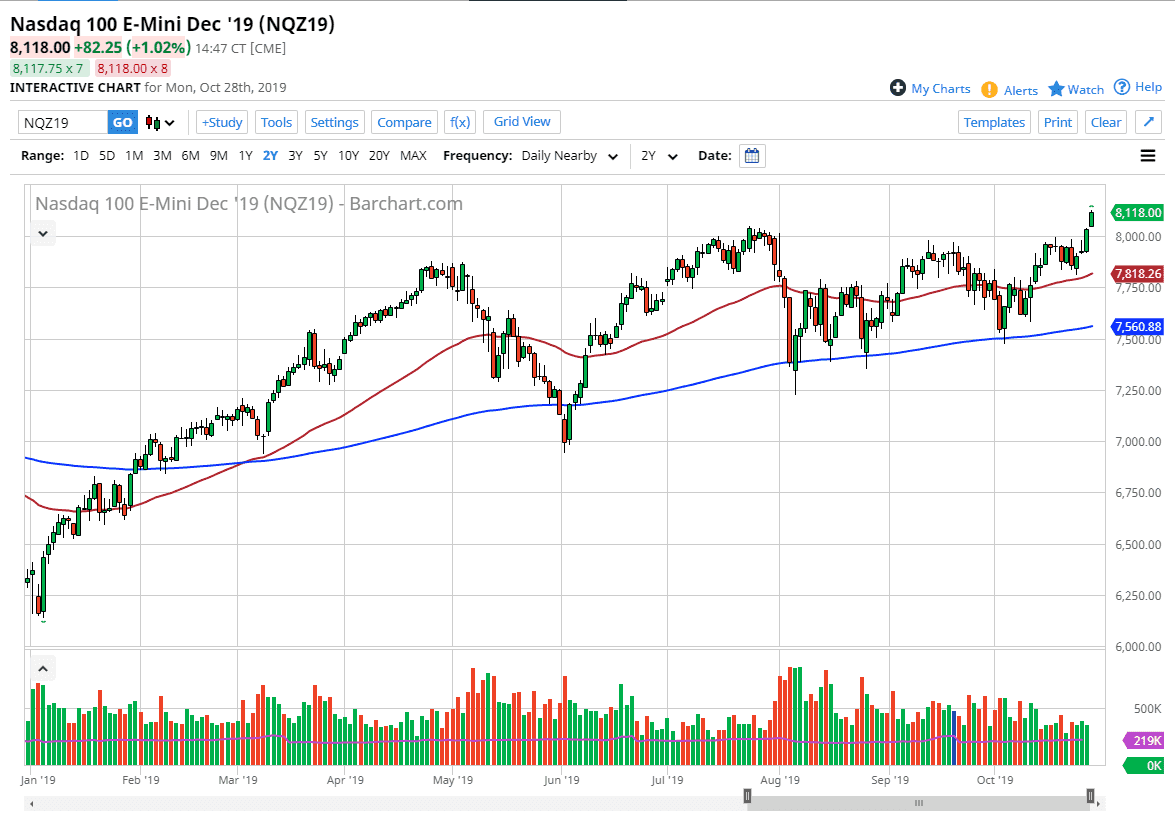The width and height of the screenshot is (1175, 813).
Task: Clear the chart with Clear button
Action: click(x=1105, y=121)
